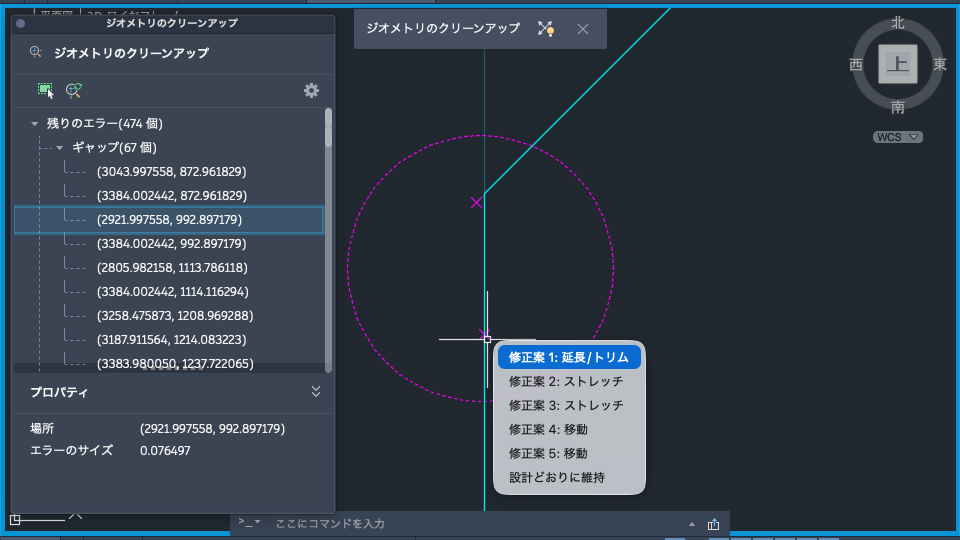Click 北 on the view compass
The height and width of the screenshot is (540, 960).
[x=898, y=23]
